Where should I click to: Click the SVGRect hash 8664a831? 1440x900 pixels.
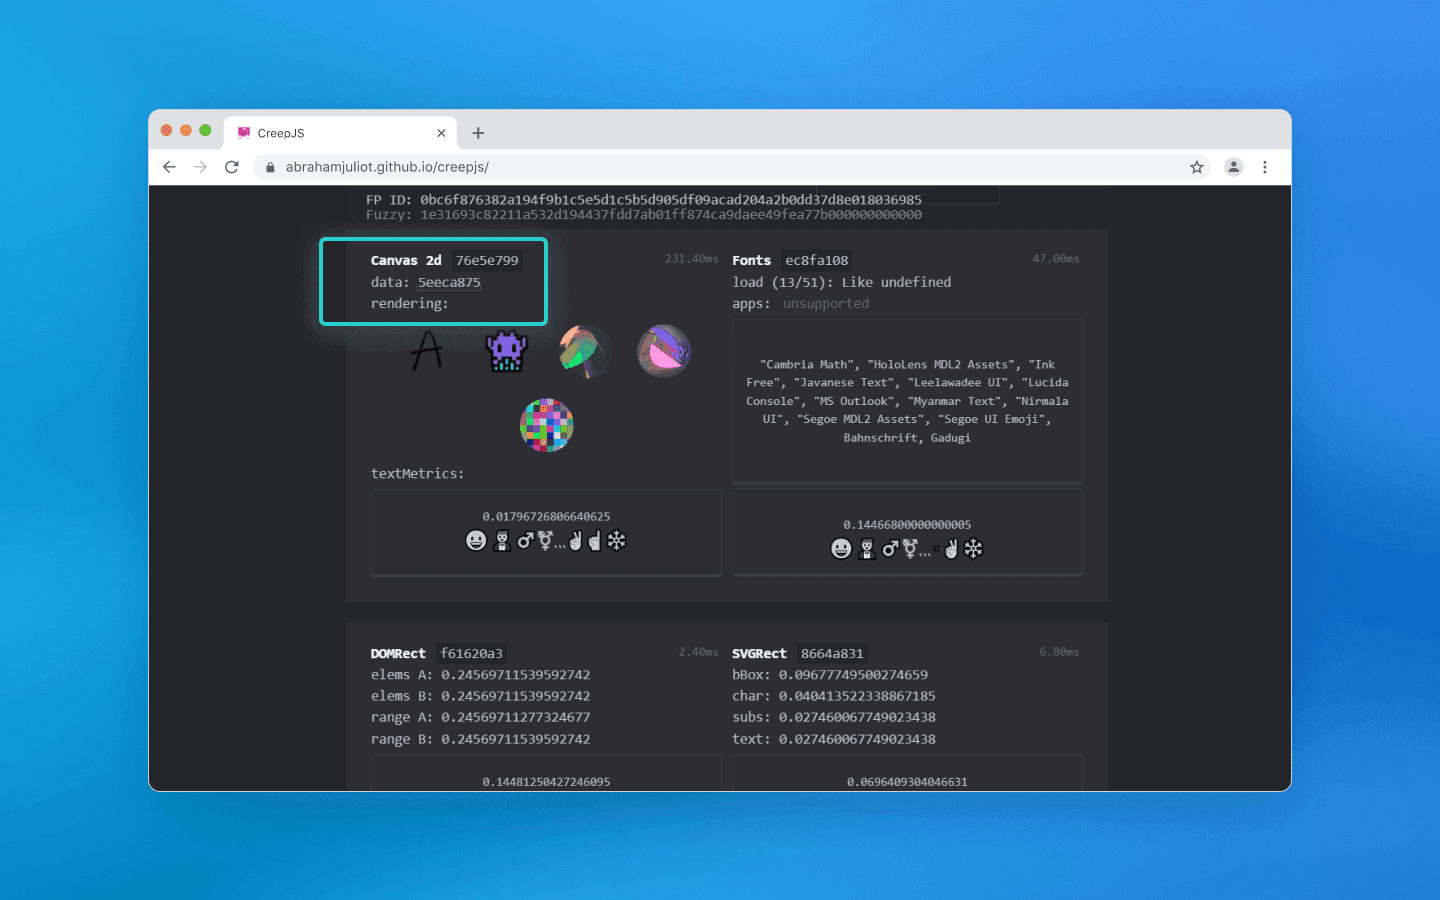[831, 653]
